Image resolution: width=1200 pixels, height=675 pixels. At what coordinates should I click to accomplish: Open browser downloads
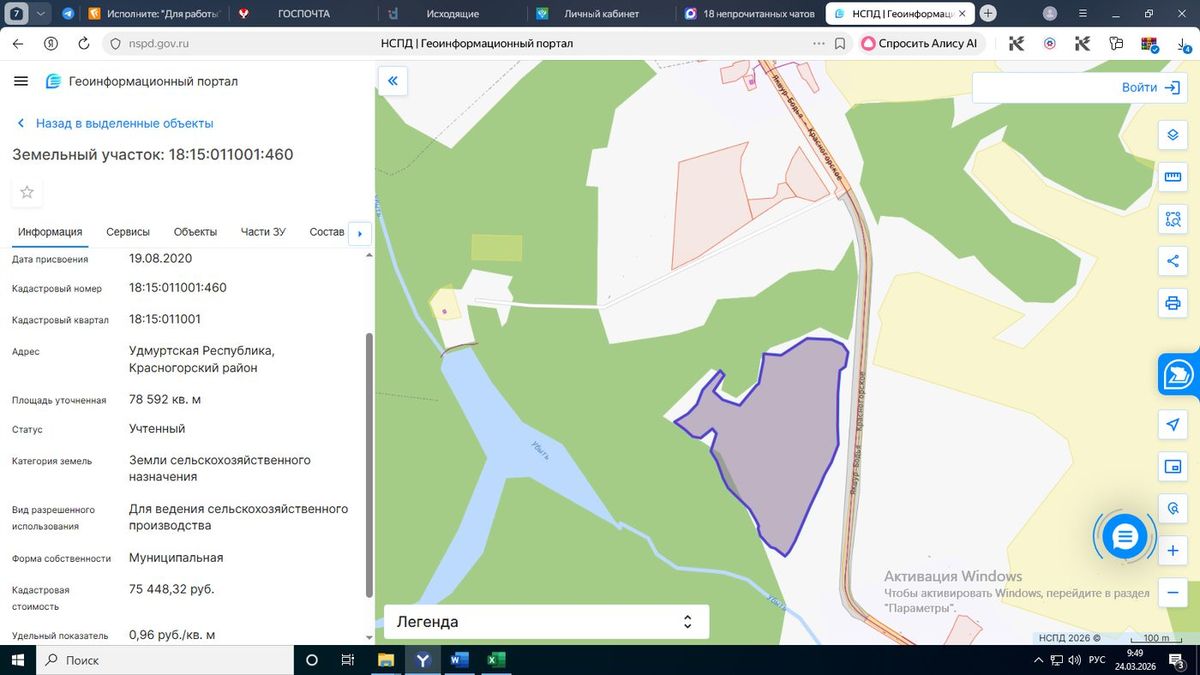click(1183, 44)
